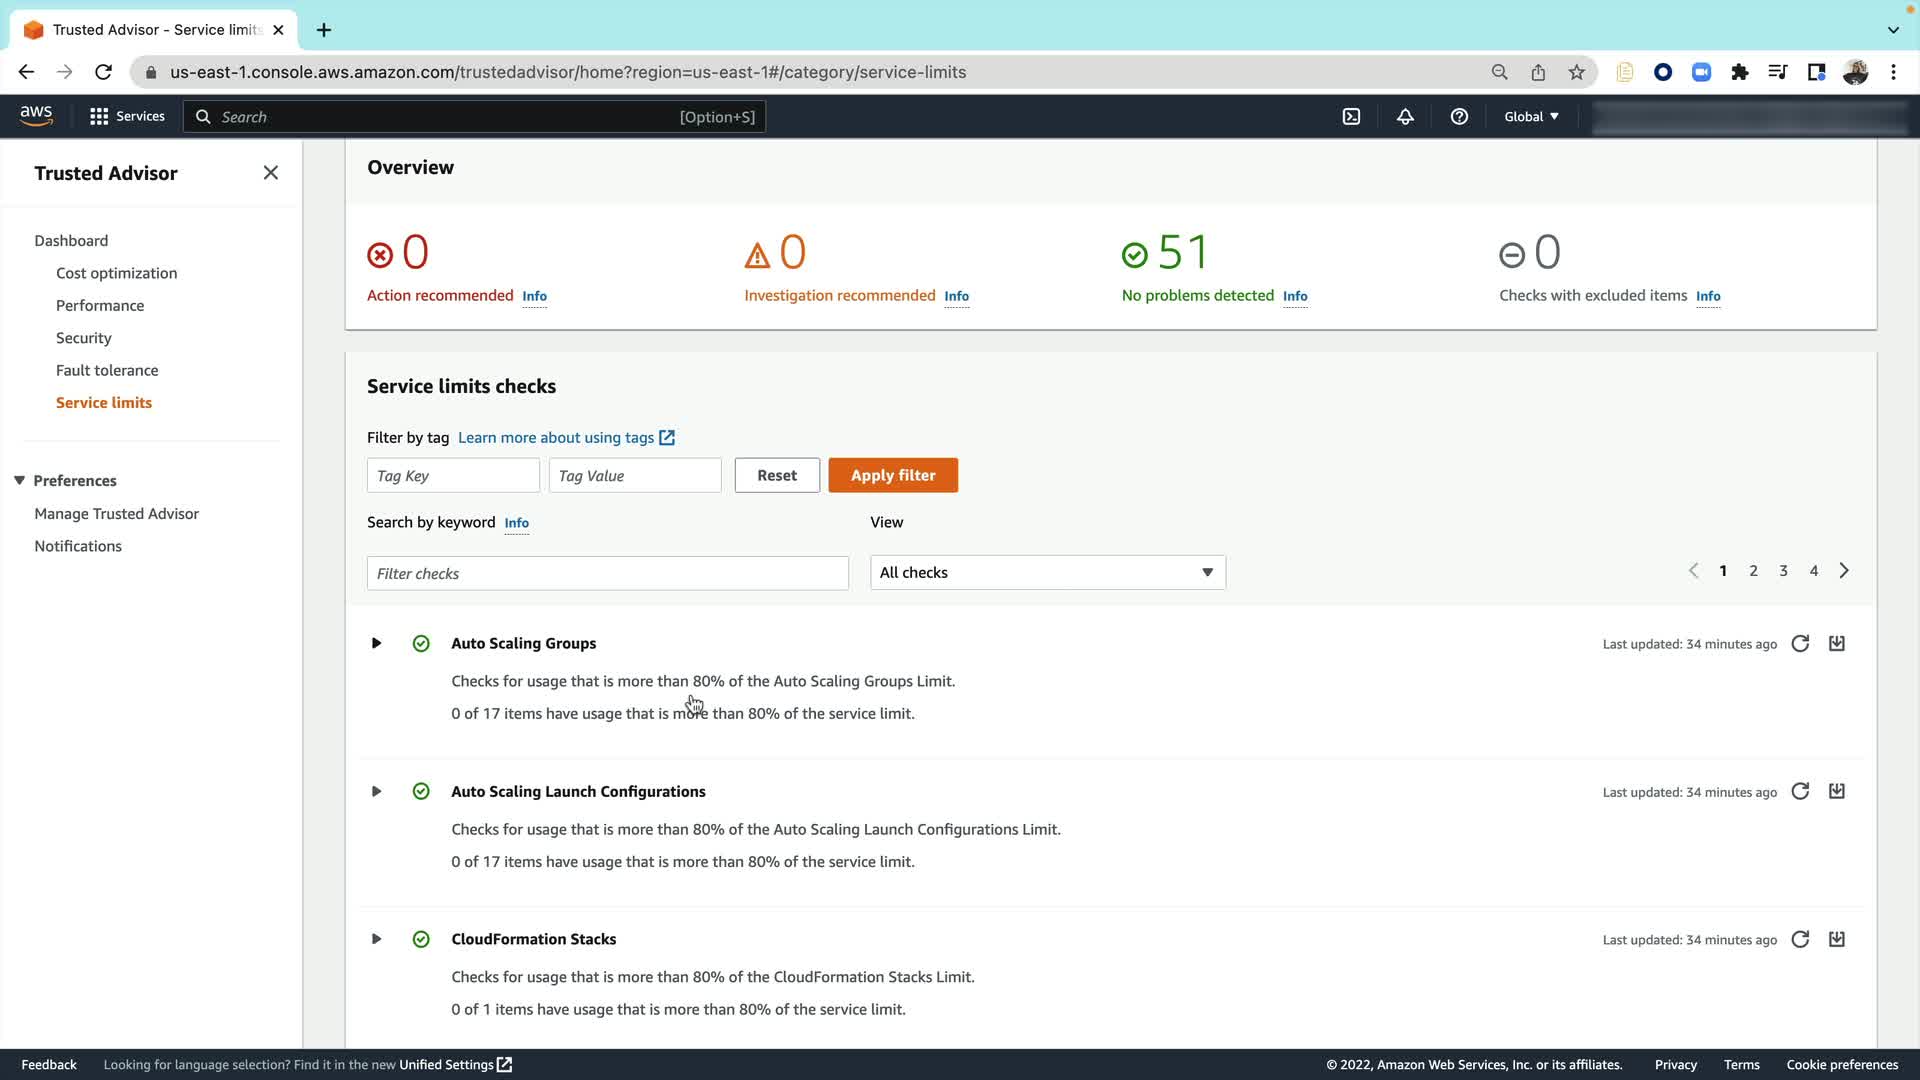Open the All checks view dropdown
The width and height of the screenshot is (1920, 1080).
point(1047,573)
